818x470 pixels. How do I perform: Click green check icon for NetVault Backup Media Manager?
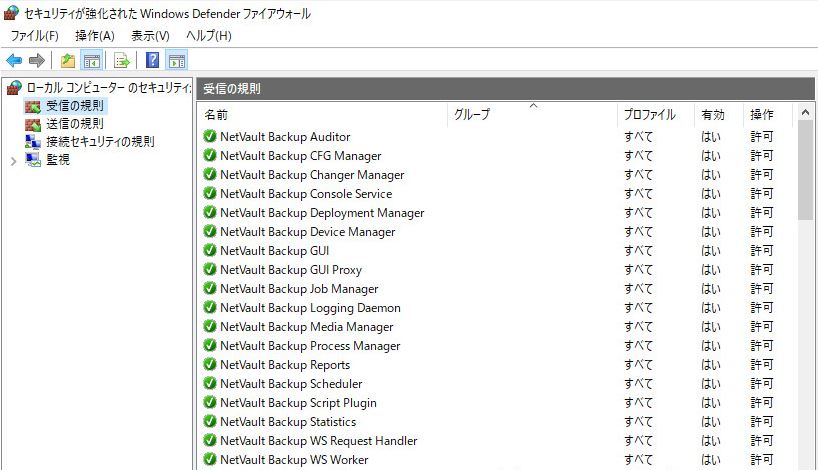210,327
